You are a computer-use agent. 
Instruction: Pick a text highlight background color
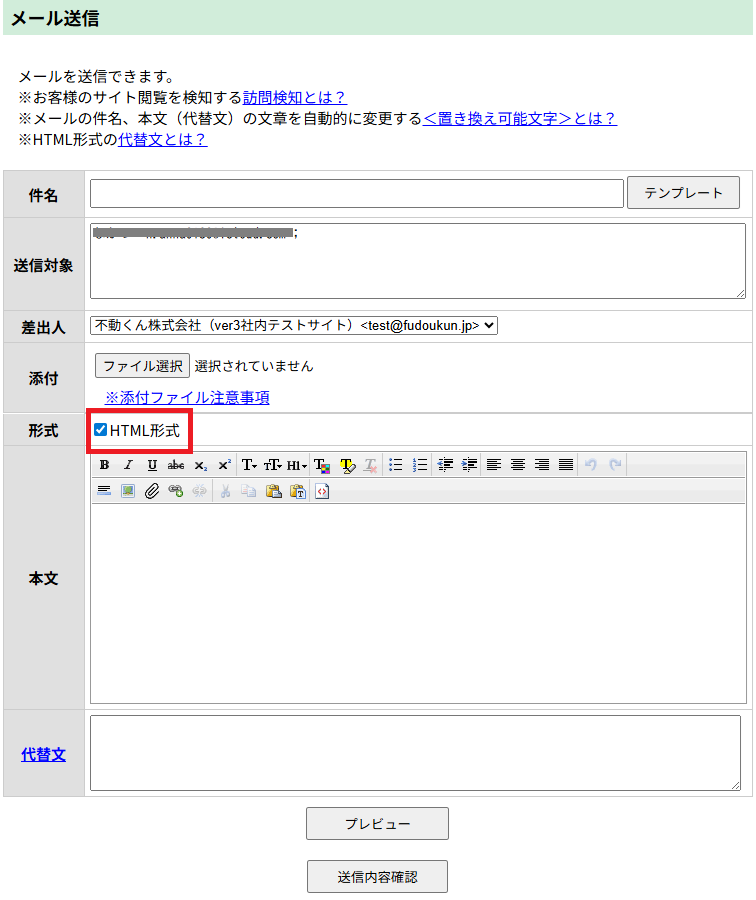[x=347, y=465]
